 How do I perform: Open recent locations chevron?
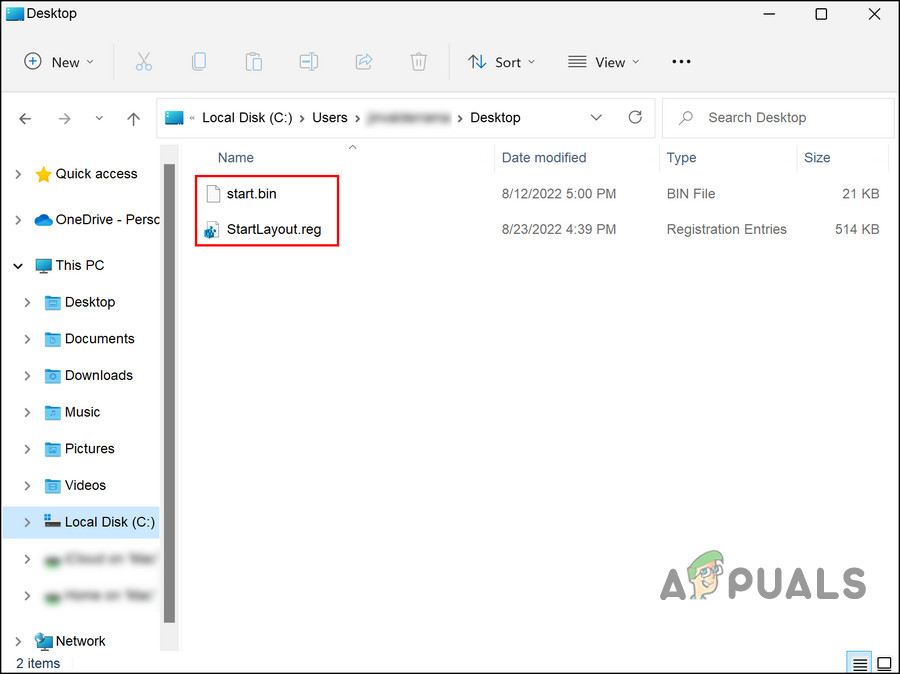coord(99,118)
